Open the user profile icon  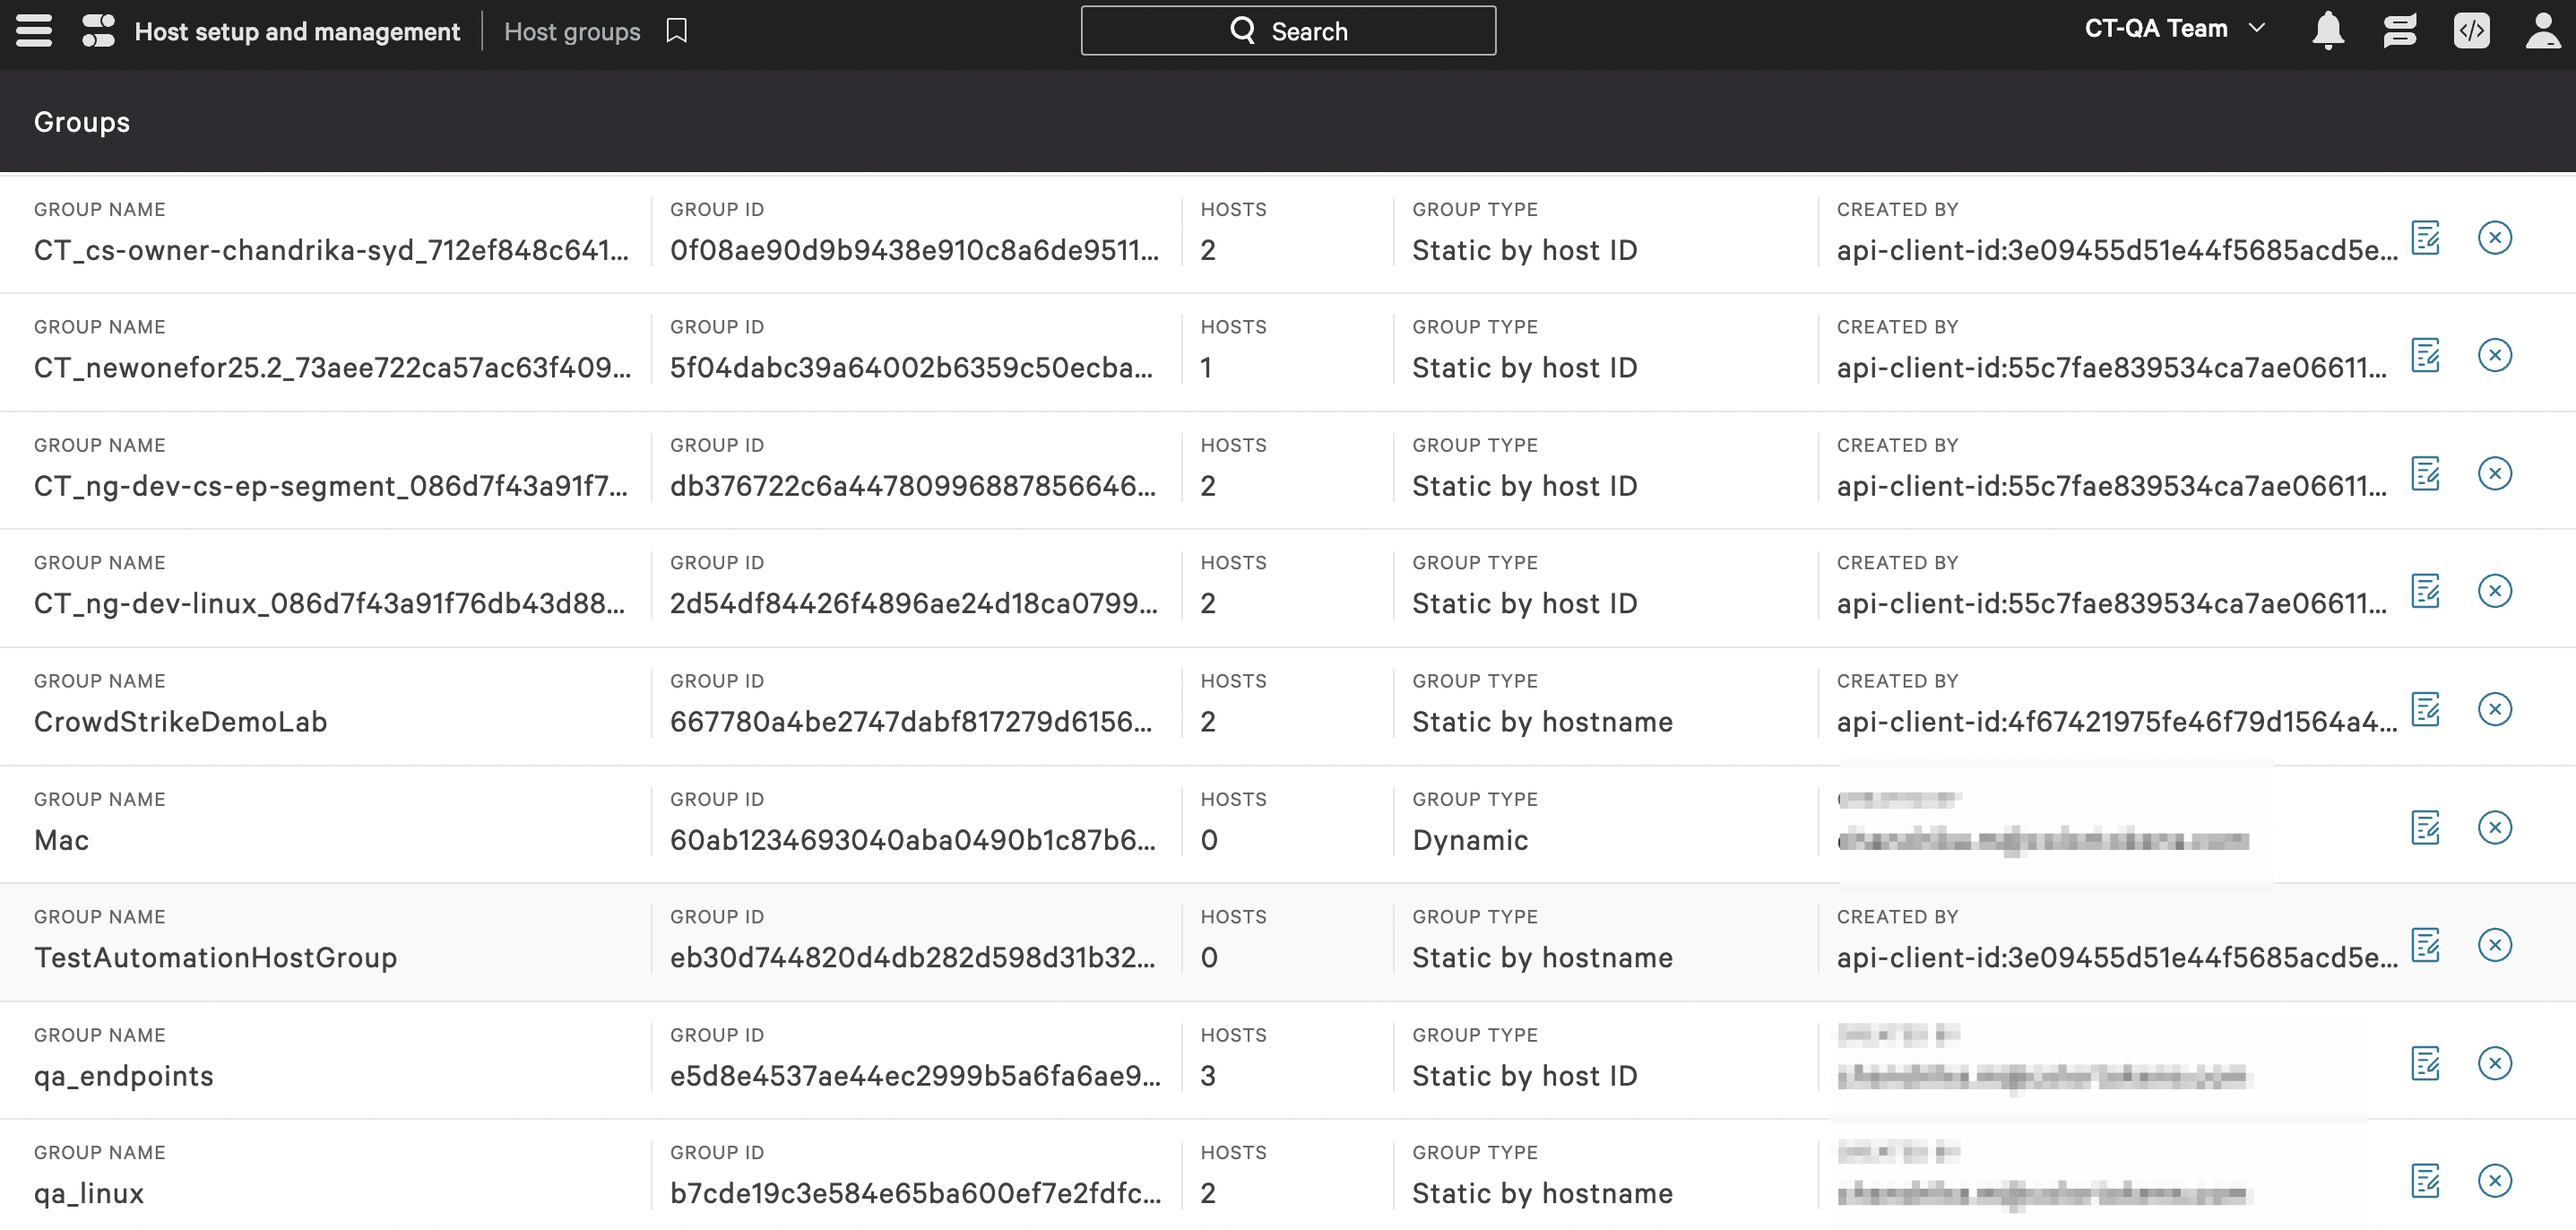(x=2541, y=30)
